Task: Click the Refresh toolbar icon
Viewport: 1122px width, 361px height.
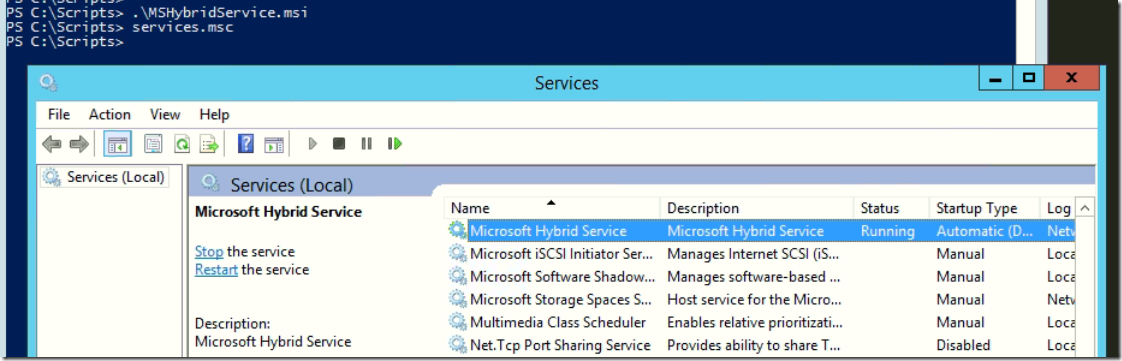Action: point(182,144)
